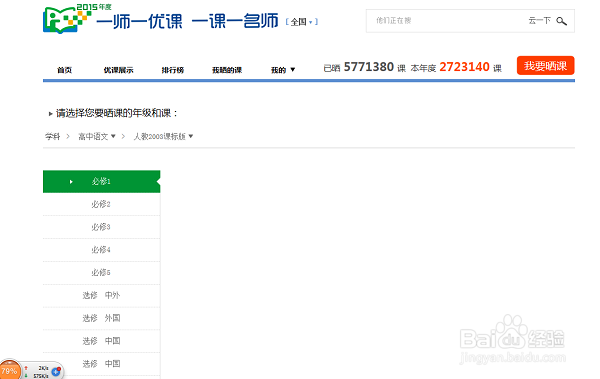Select 必修1 in the grade list
This screenshot has width=600, height=379.
pyautogui.click(x=101, y=181)
